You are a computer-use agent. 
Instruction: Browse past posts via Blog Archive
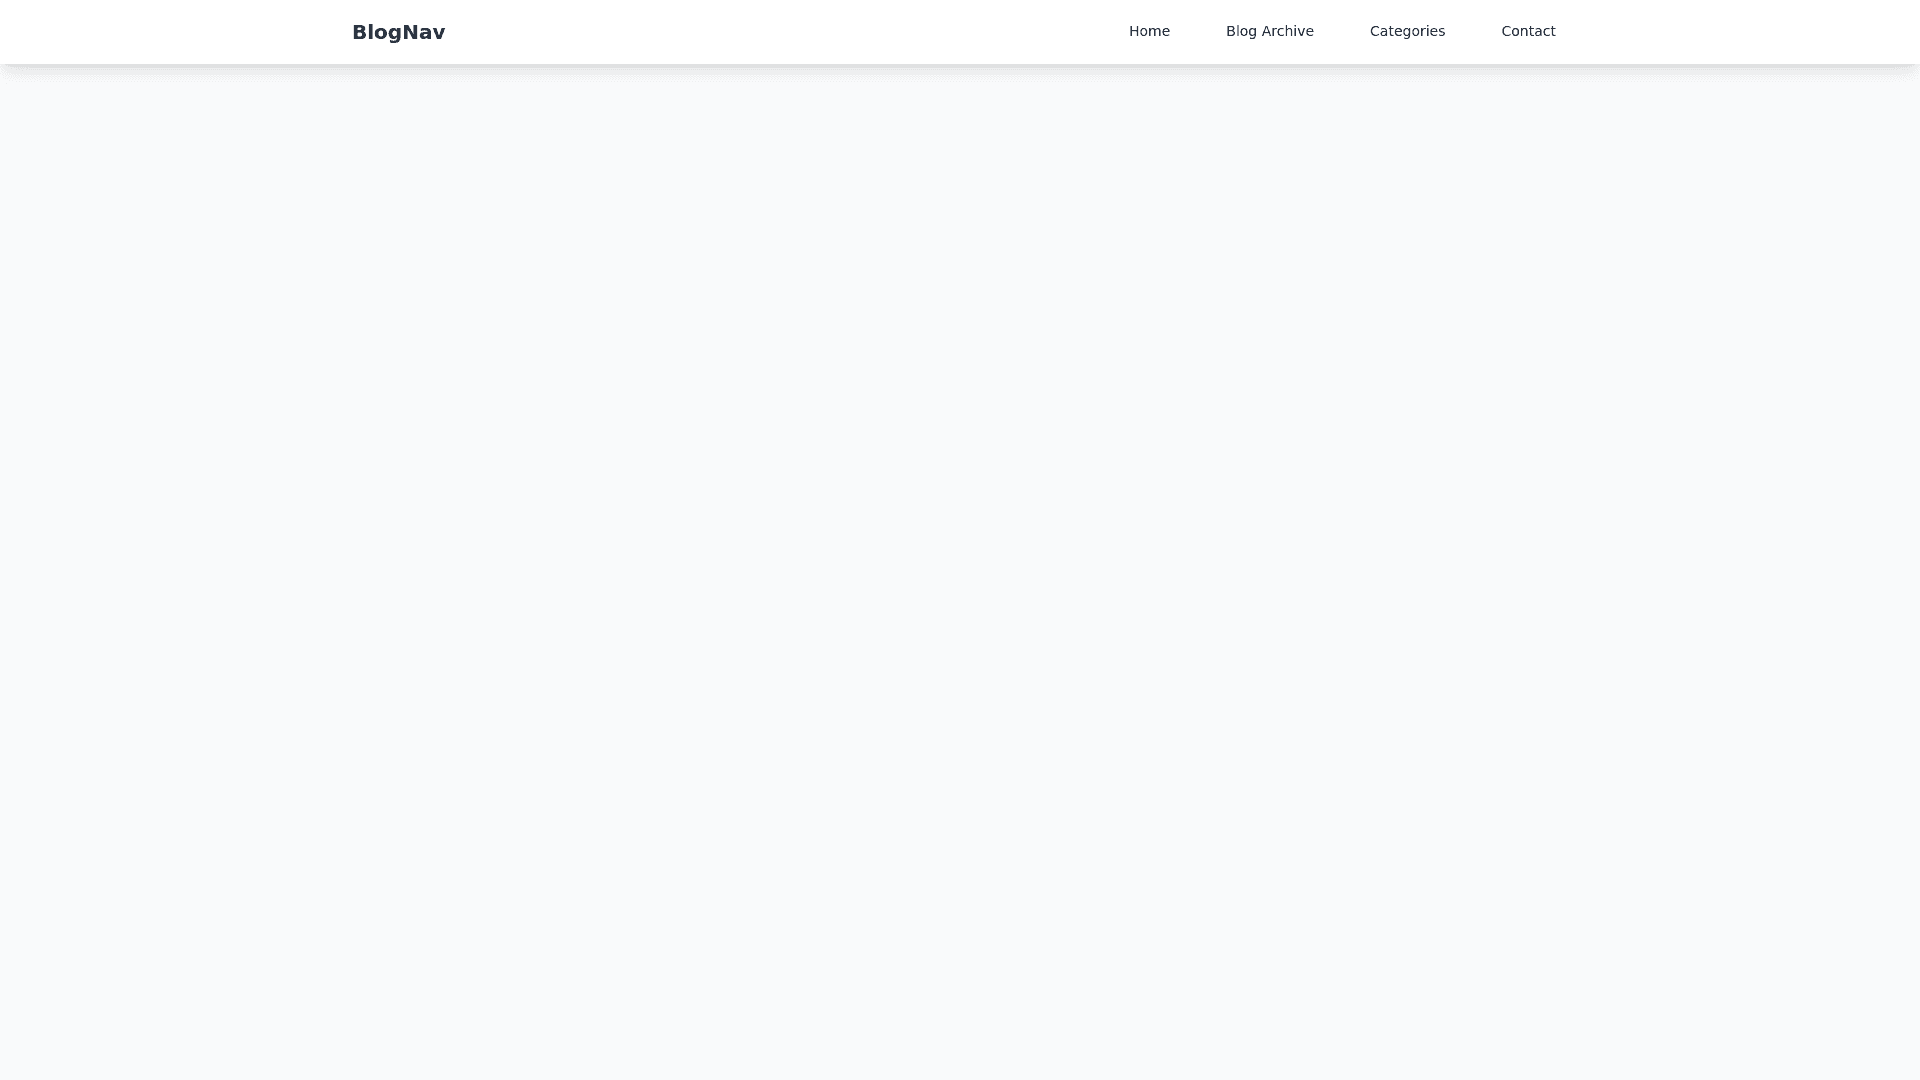click(1269, 31)
